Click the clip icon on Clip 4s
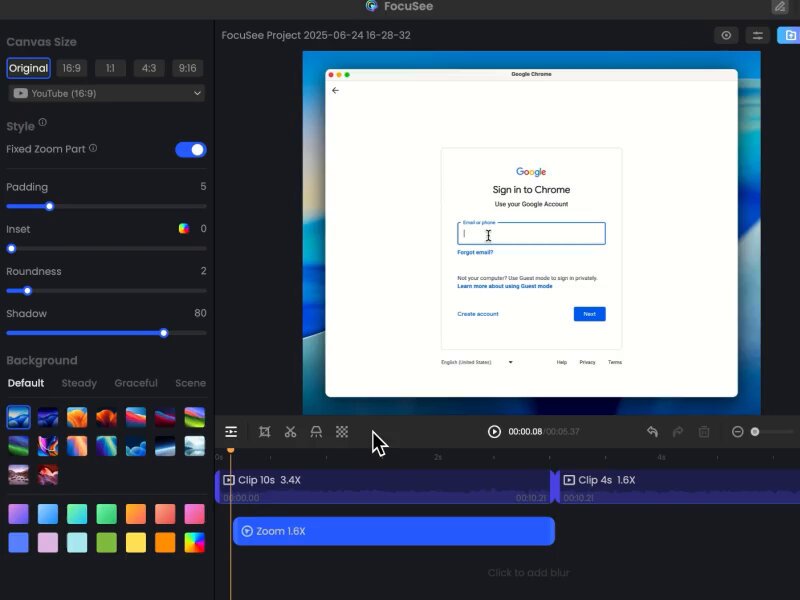The image size is (800, 600). 569,480
